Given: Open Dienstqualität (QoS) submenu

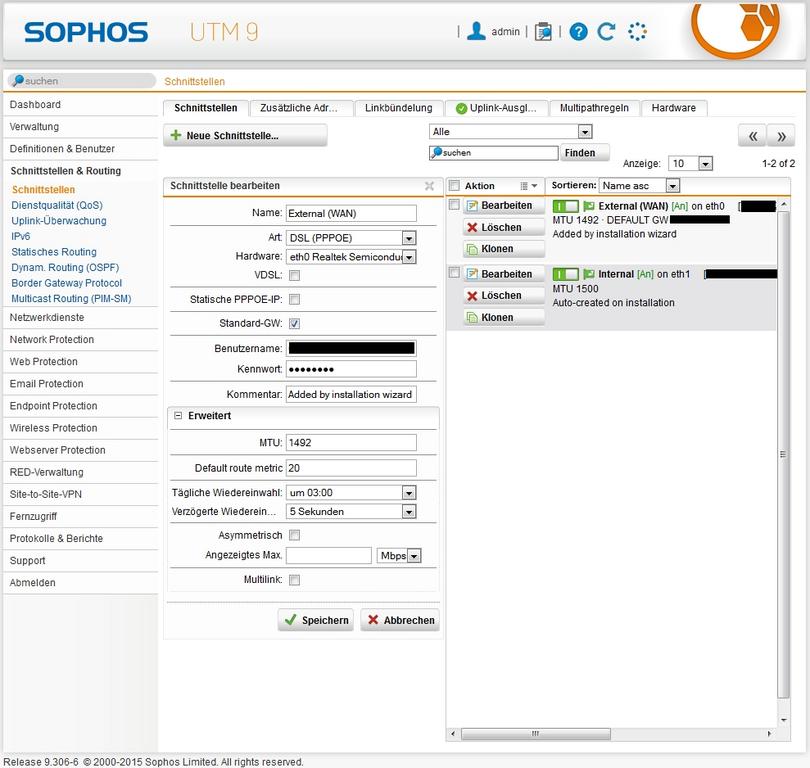Looking at the screenshot, I should pos(57,205).
